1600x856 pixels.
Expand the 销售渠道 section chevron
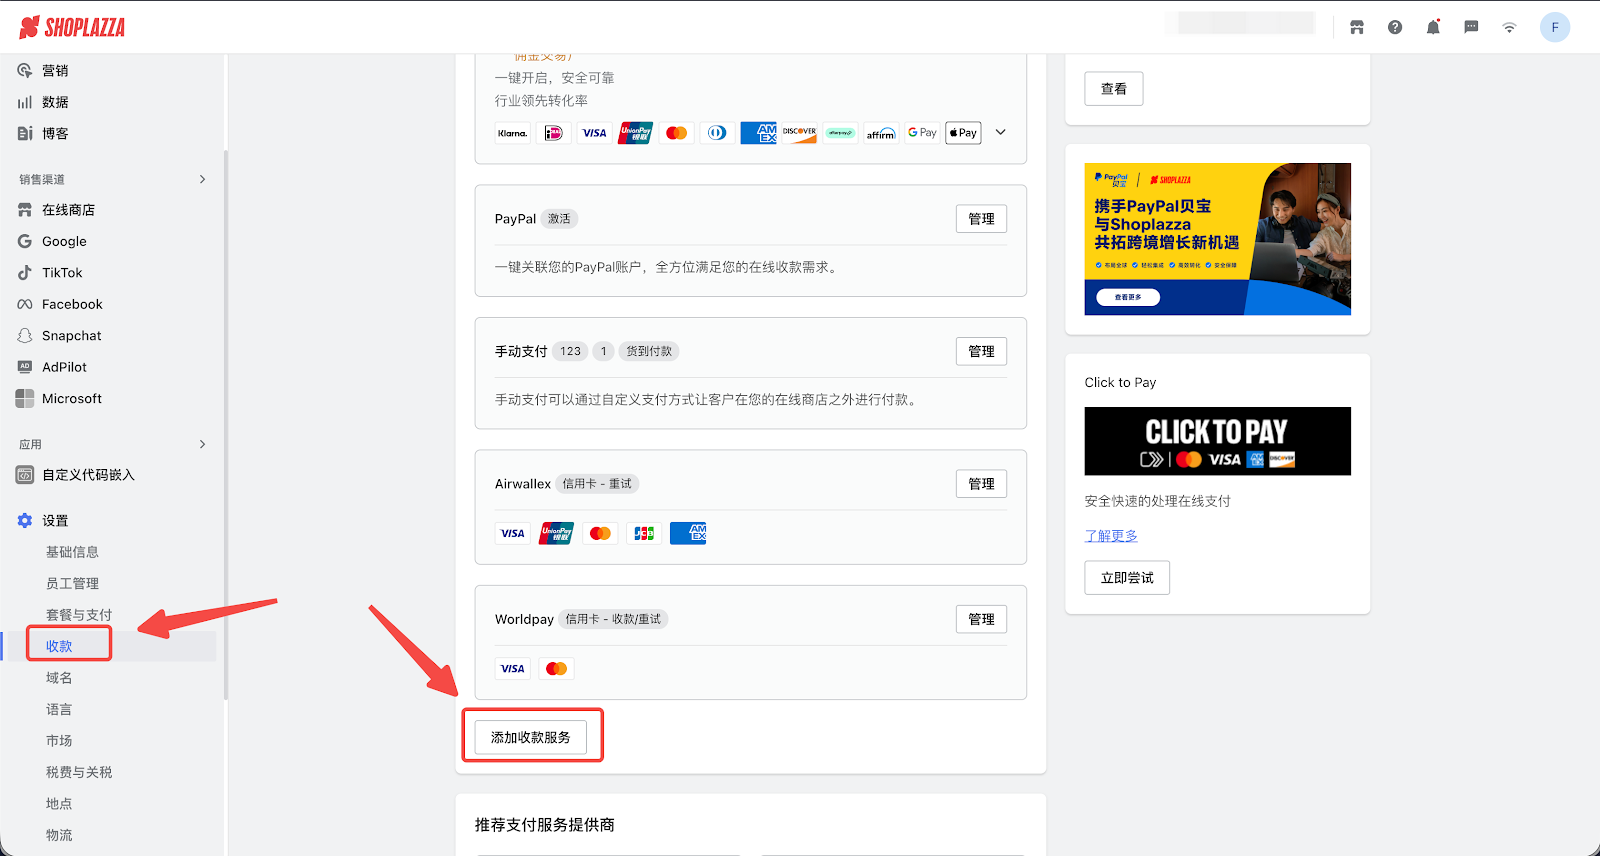[x=202, y=179]
